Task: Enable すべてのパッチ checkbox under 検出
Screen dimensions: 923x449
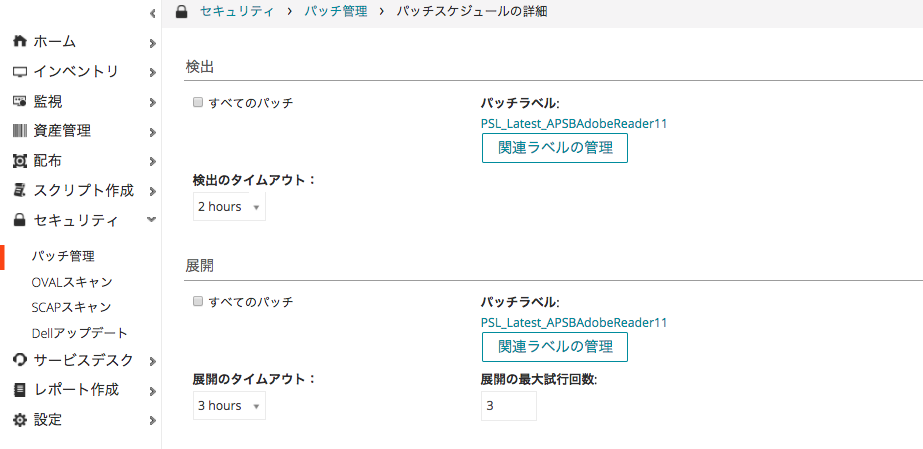Action: click(198, 102)
